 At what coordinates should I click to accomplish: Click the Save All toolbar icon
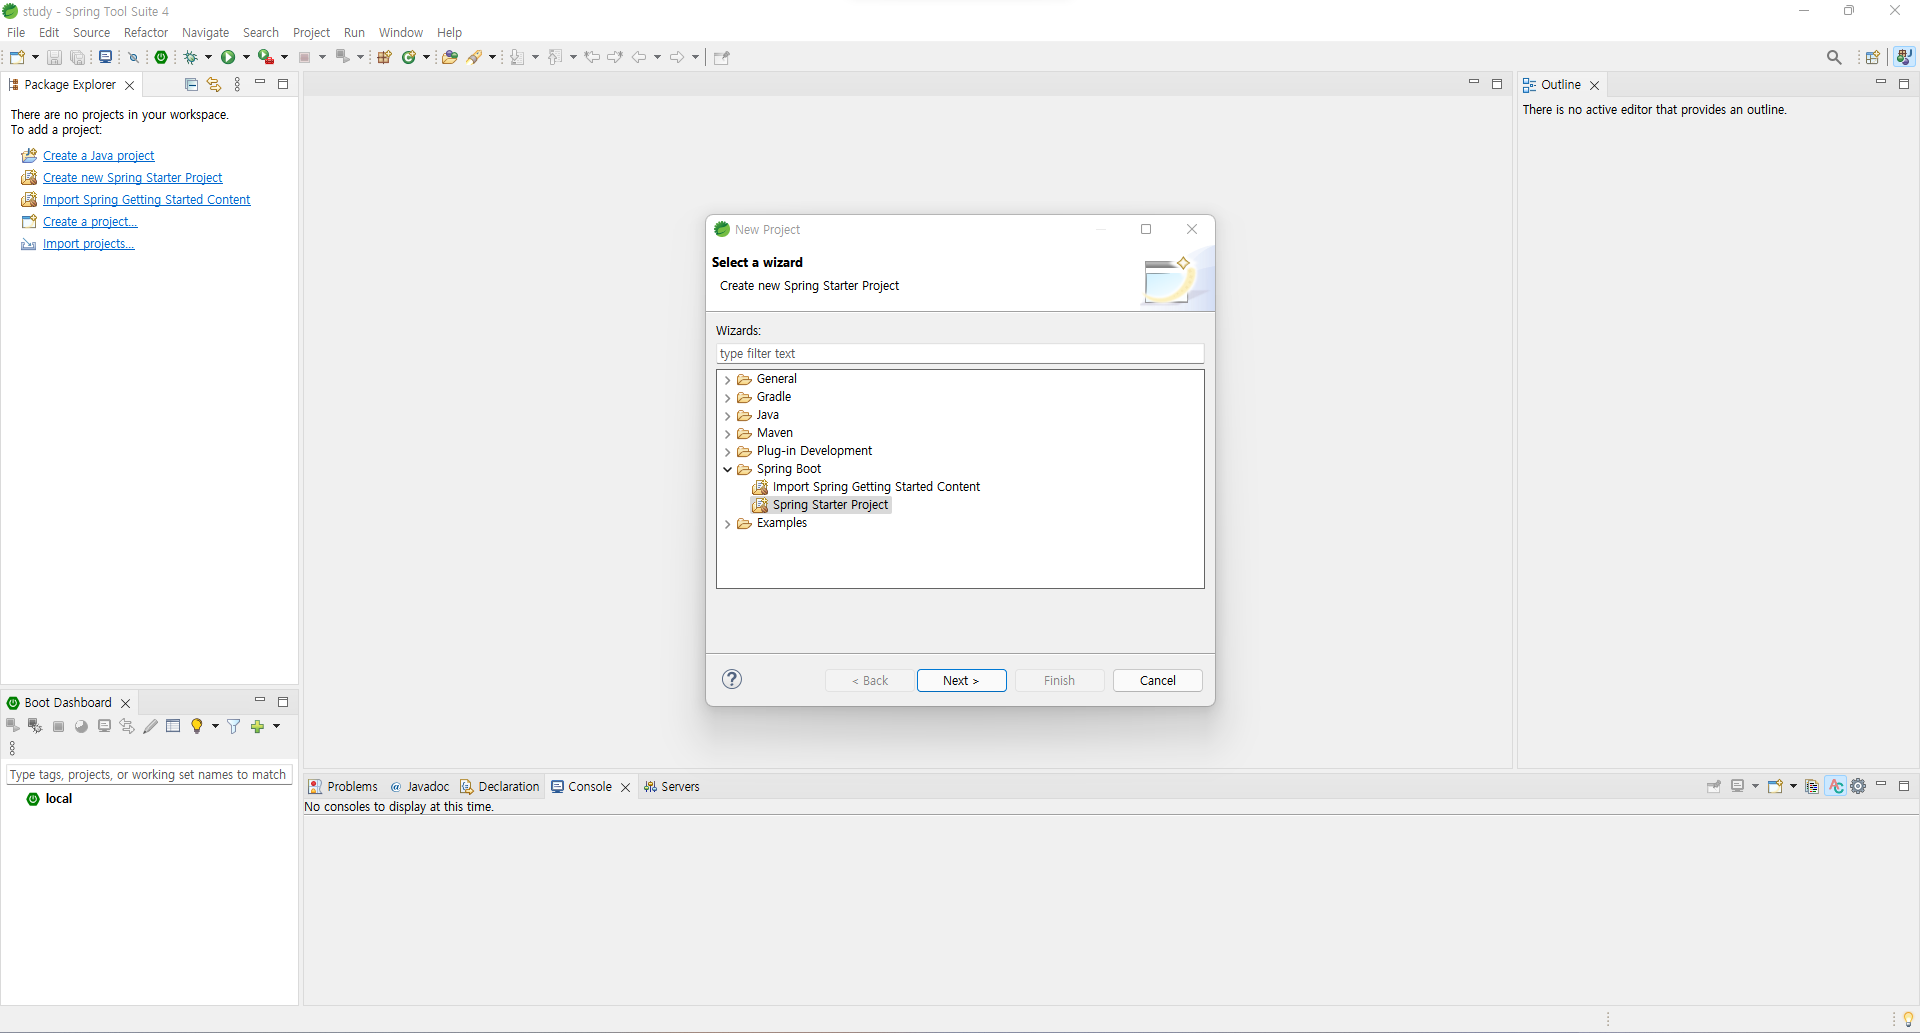point(77,57)
